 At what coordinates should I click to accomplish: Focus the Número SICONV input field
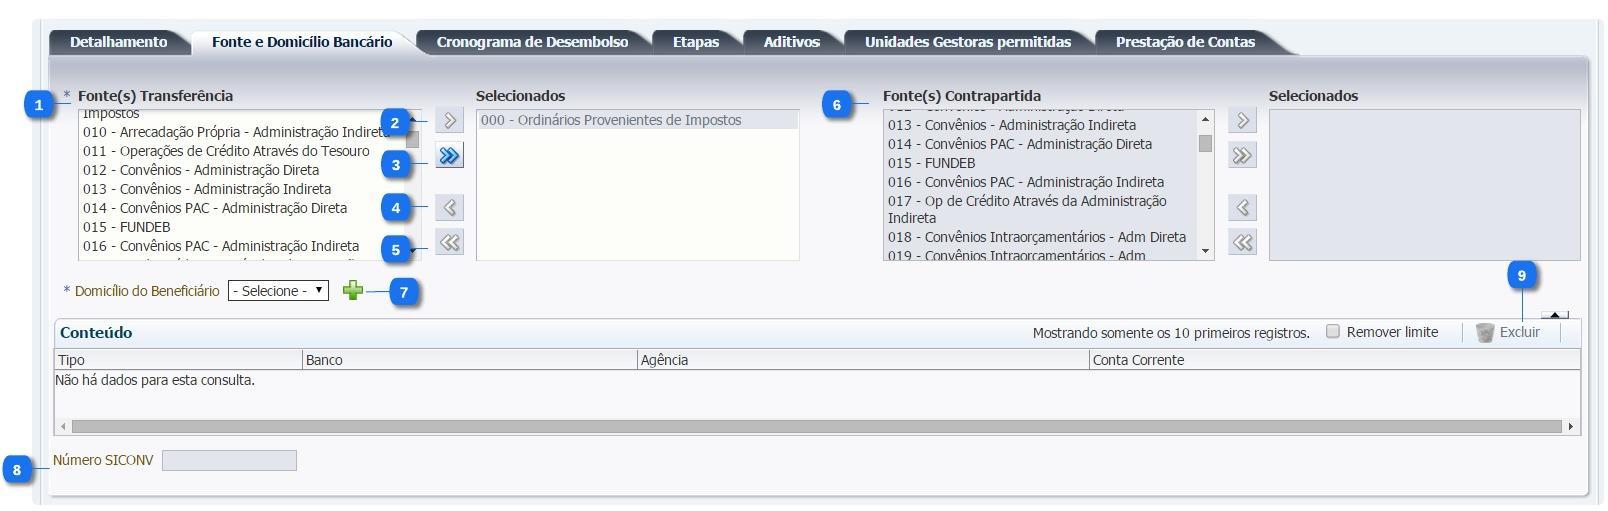[x=229, y=461]
